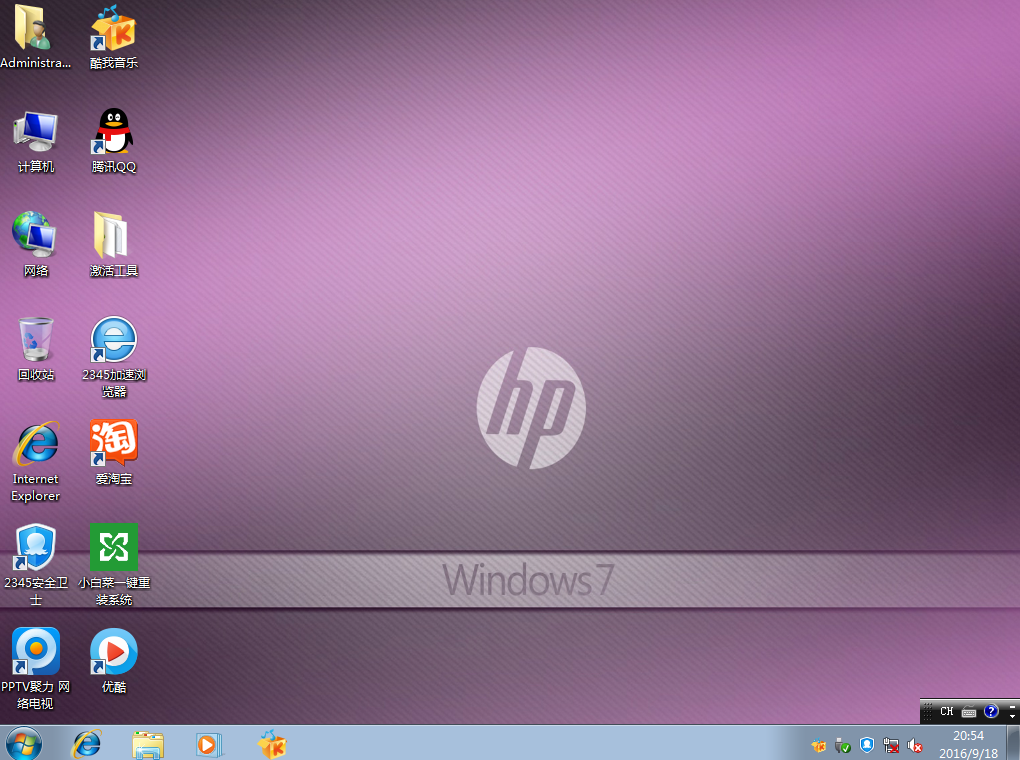Open the 2345 security shield tray icon
1020x760 pixels.
(866, 746)
